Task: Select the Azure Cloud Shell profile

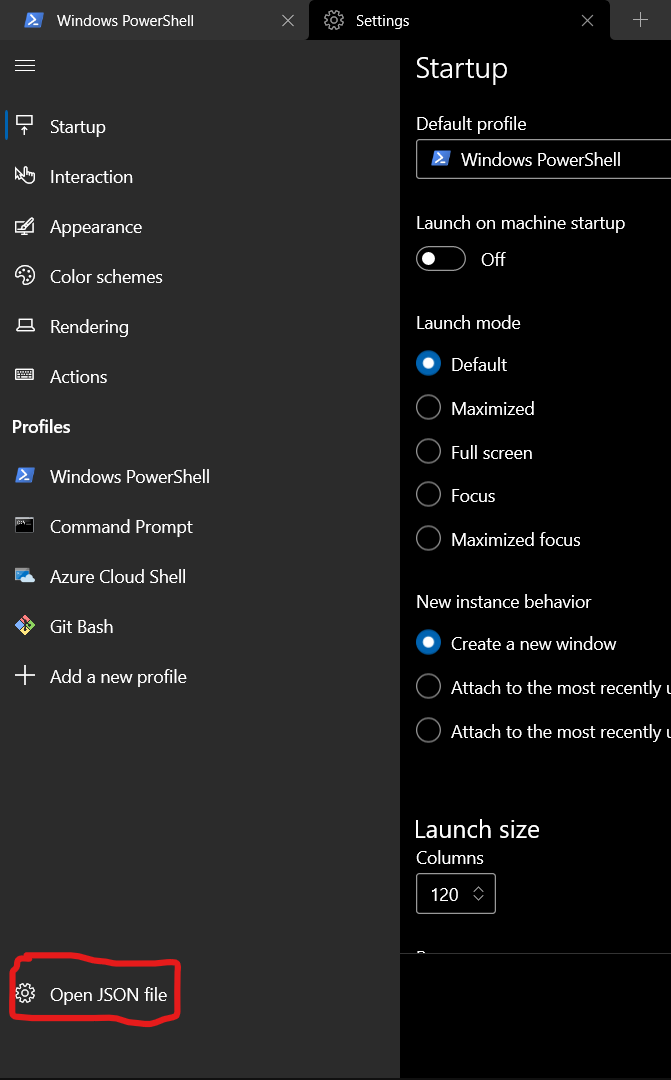Action: (117, 577)
